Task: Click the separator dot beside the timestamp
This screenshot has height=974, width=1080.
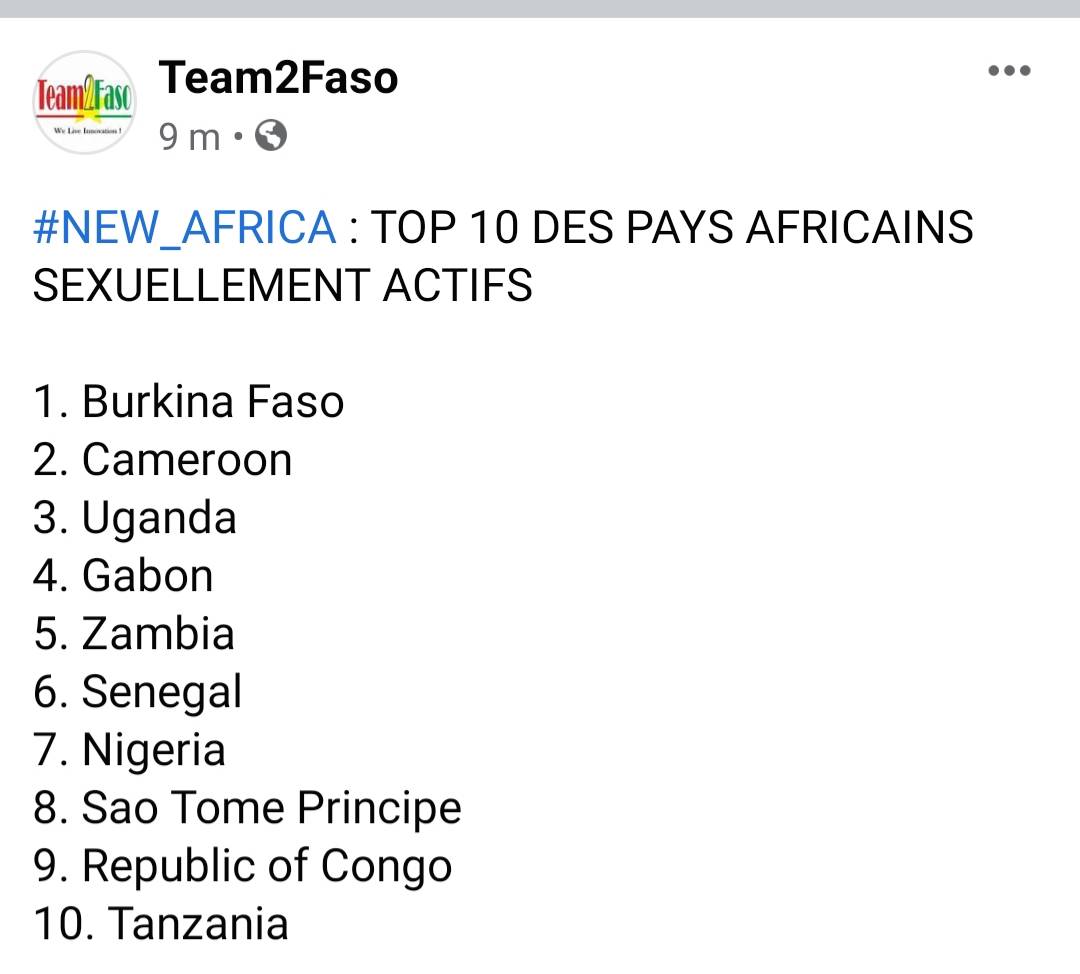Action: (x=238, y=136)
